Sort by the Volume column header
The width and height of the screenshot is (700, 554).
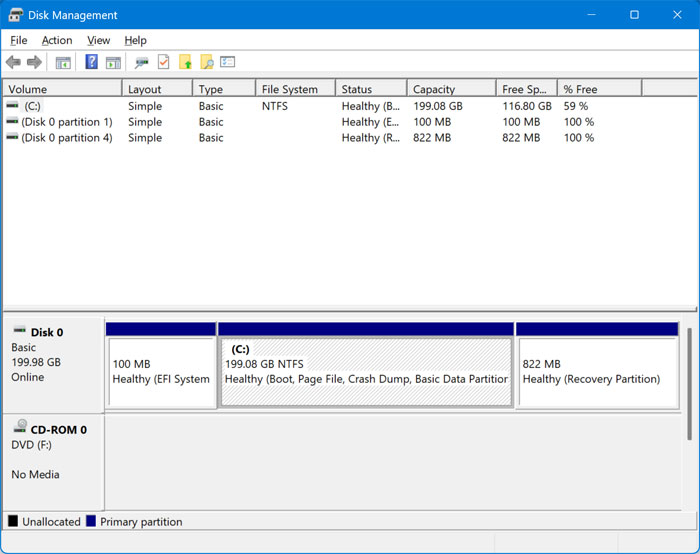(62, 89)
